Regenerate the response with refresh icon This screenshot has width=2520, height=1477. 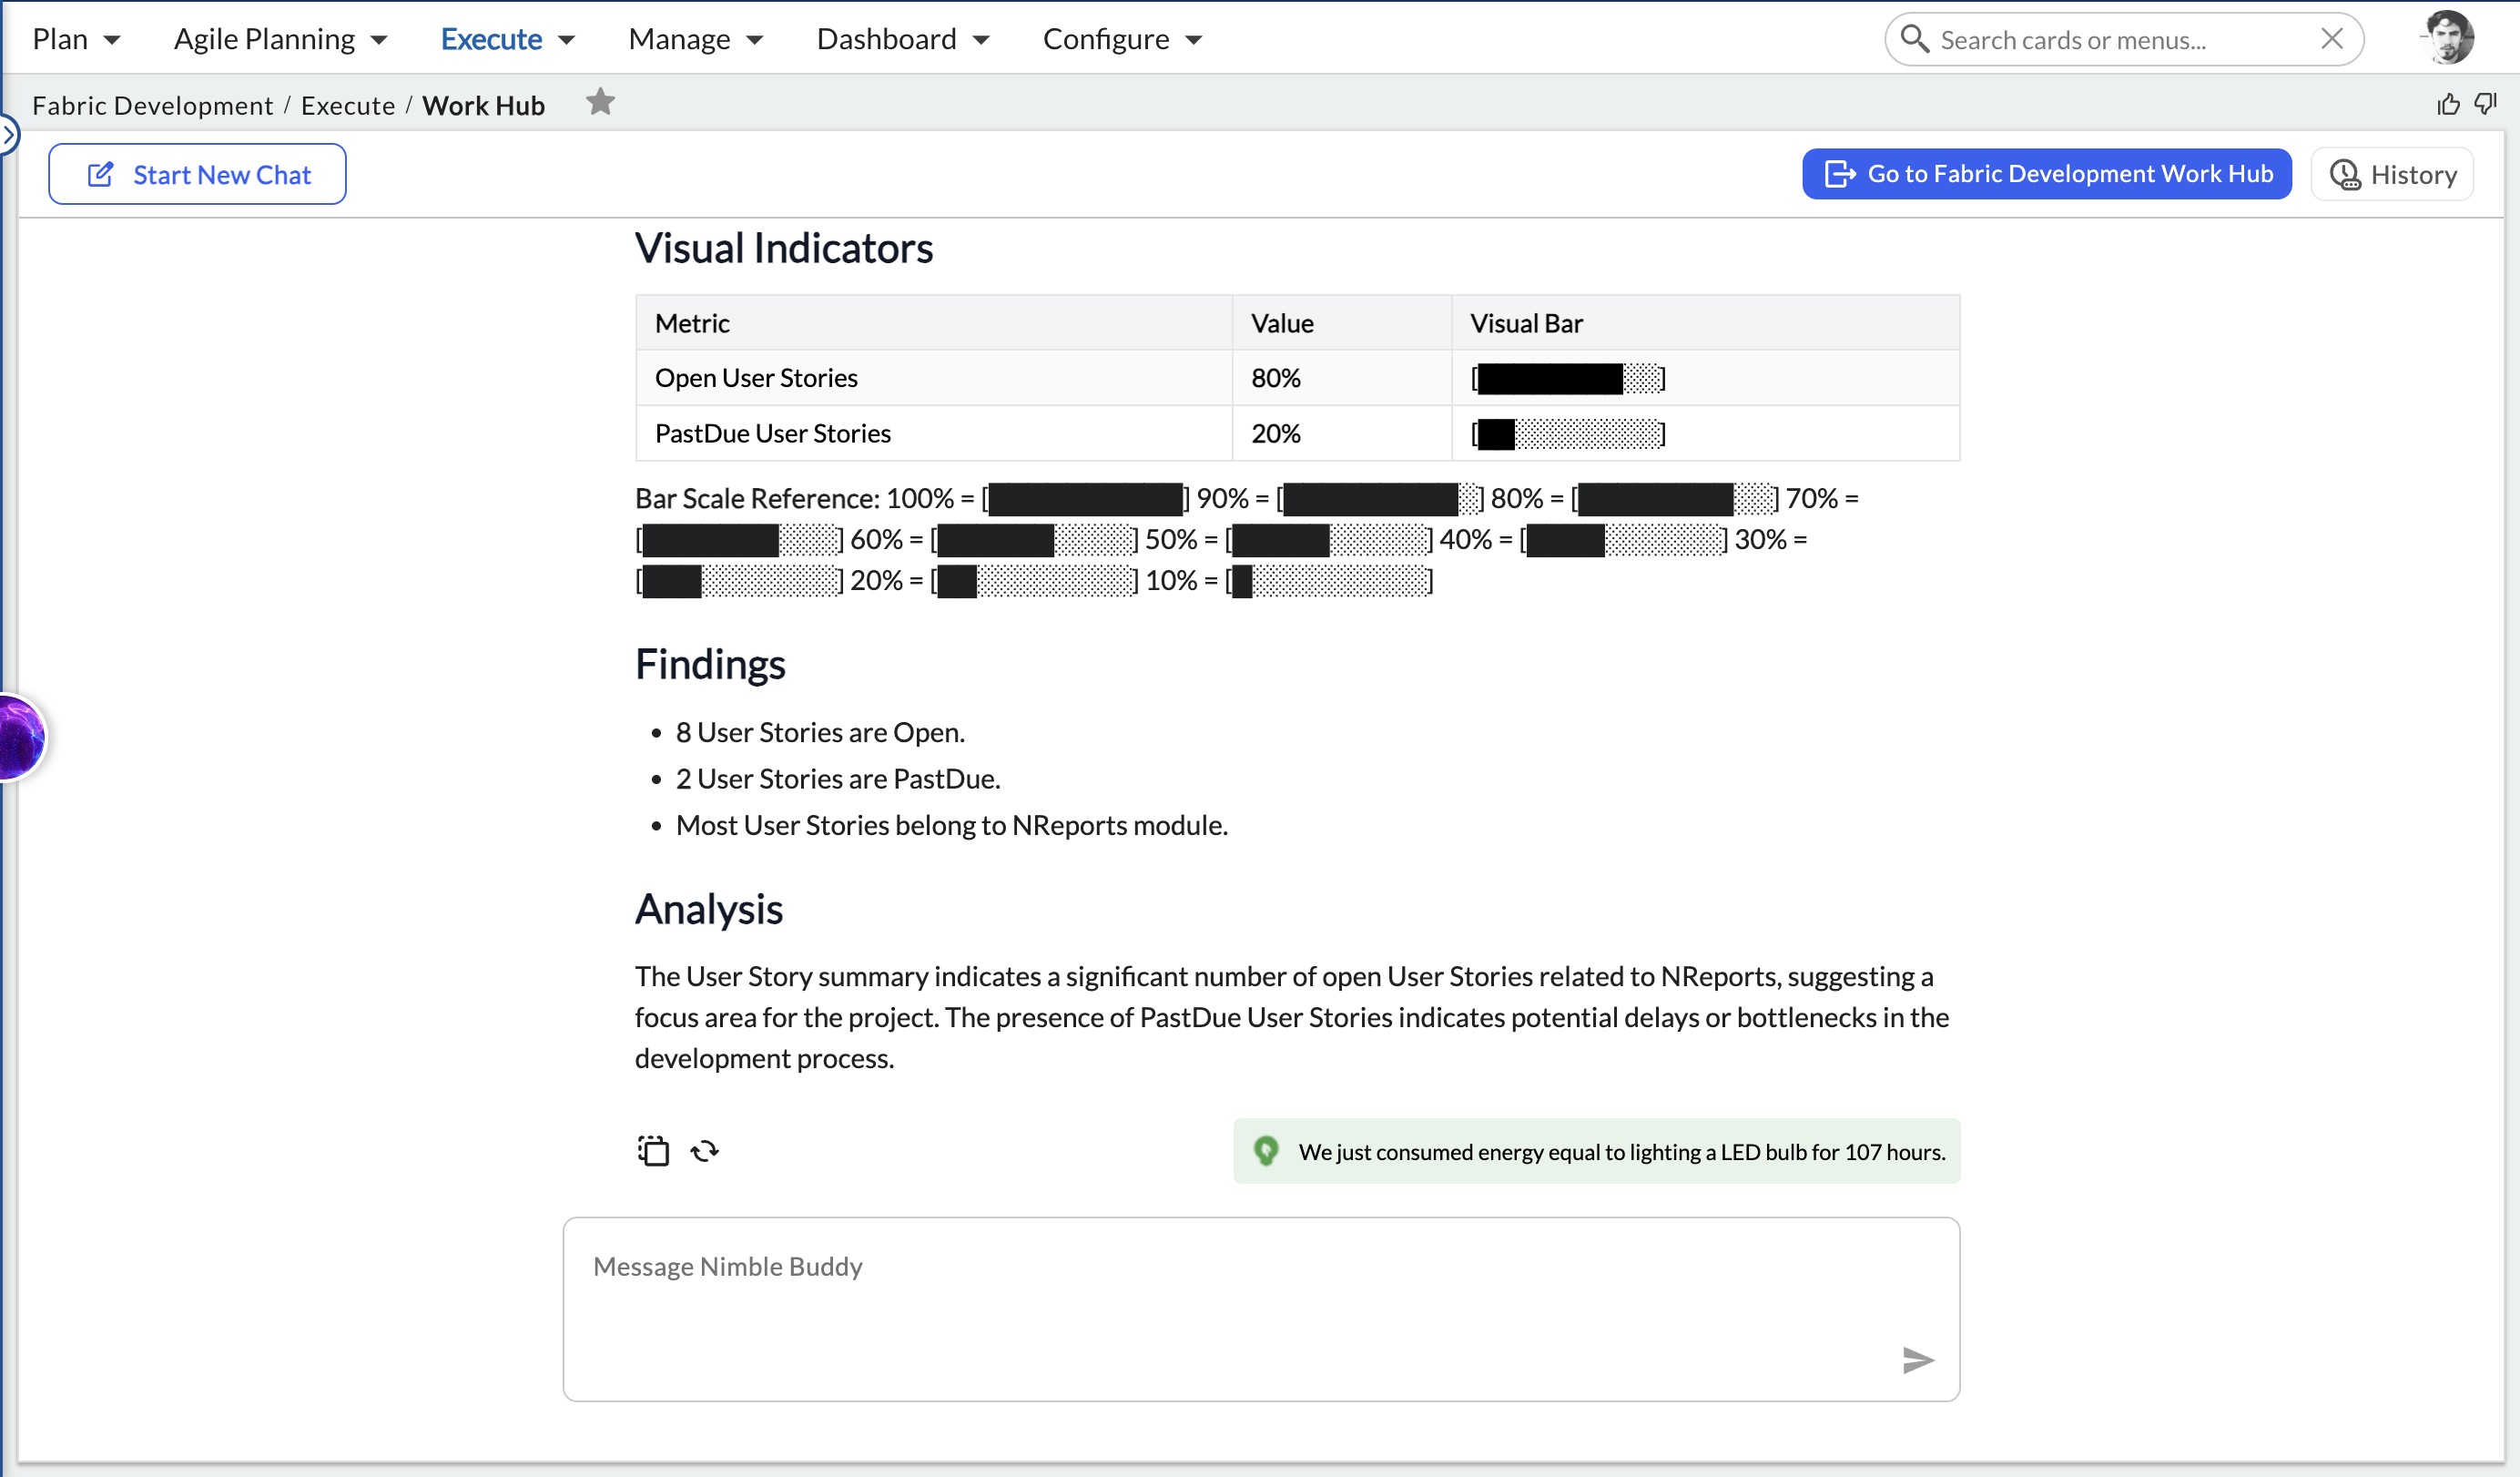point(705,1151)
